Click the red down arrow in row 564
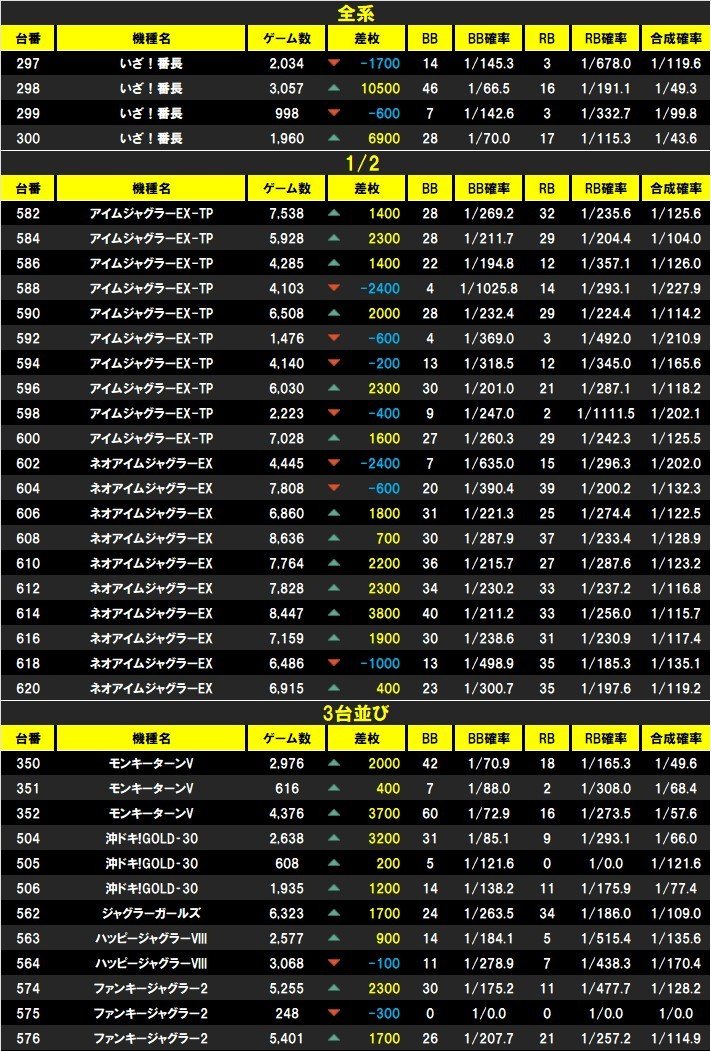The image size is (711, 1051). (x=334, y=963)
